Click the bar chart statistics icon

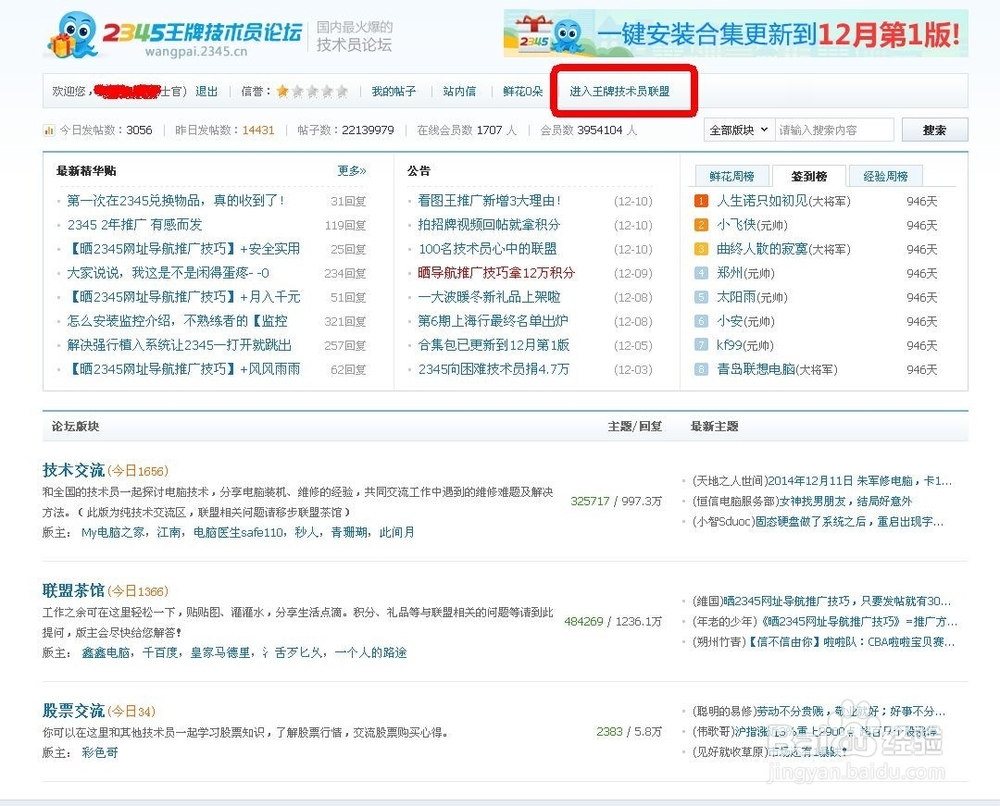click(49, 130)
